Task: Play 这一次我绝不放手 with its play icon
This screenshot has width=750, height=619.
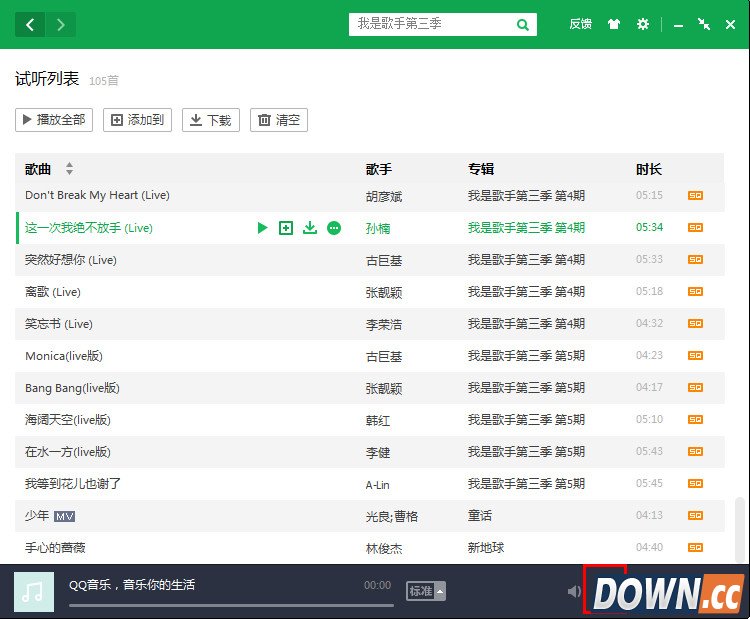Action: pyautogui.click(x=262, y=228)
